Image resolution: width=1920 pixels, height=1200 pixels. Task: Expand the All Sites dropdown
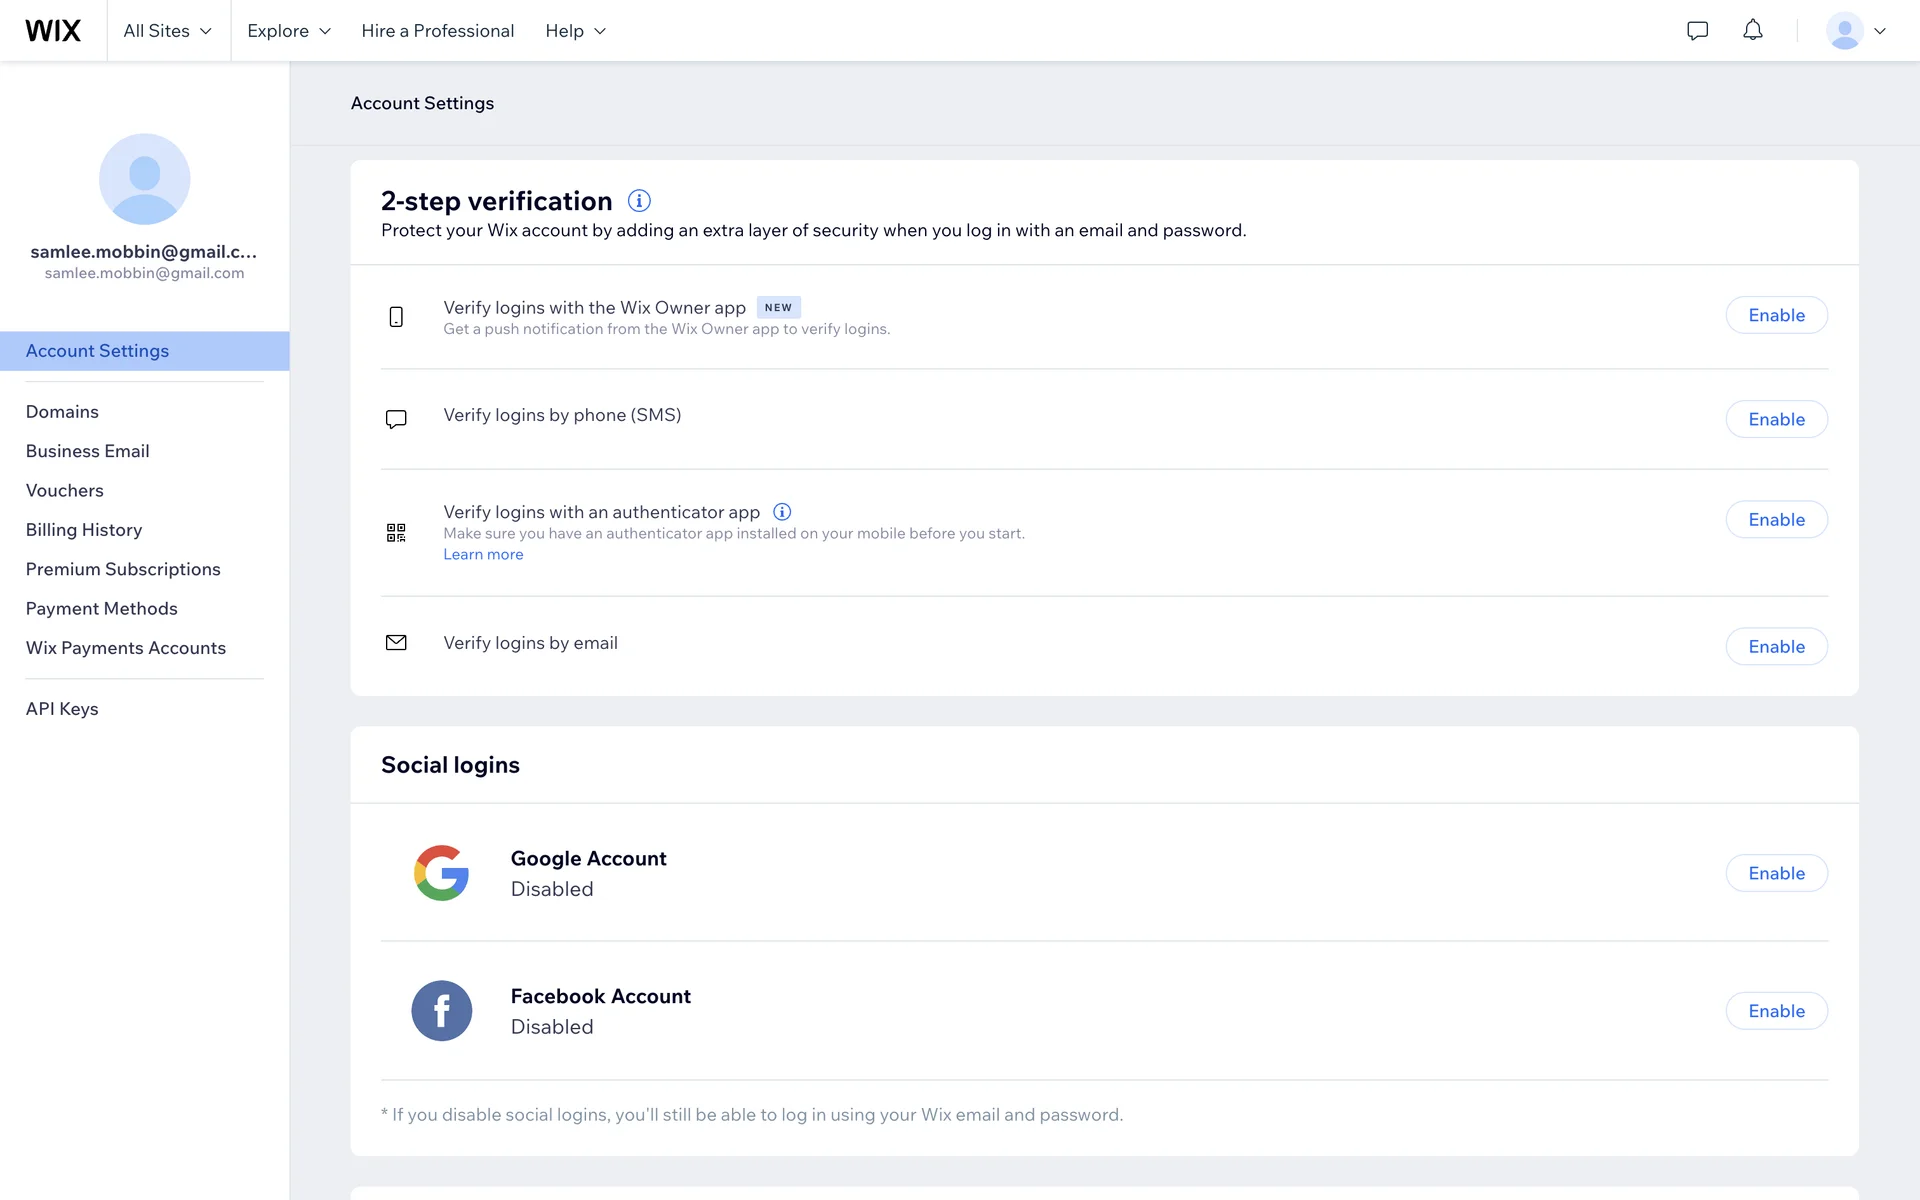pyautogui.click(x=168, y=31)
